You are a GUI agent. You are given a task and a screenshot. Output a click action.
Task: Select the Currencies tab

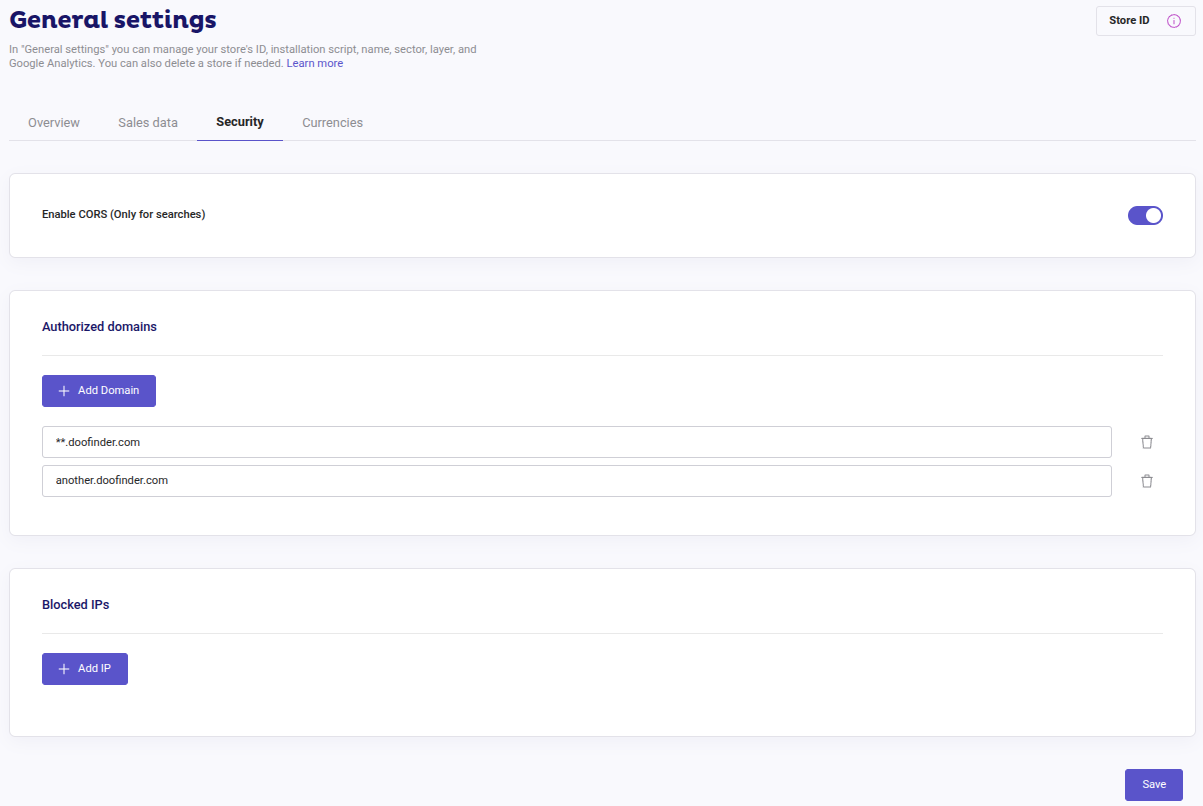332,122
